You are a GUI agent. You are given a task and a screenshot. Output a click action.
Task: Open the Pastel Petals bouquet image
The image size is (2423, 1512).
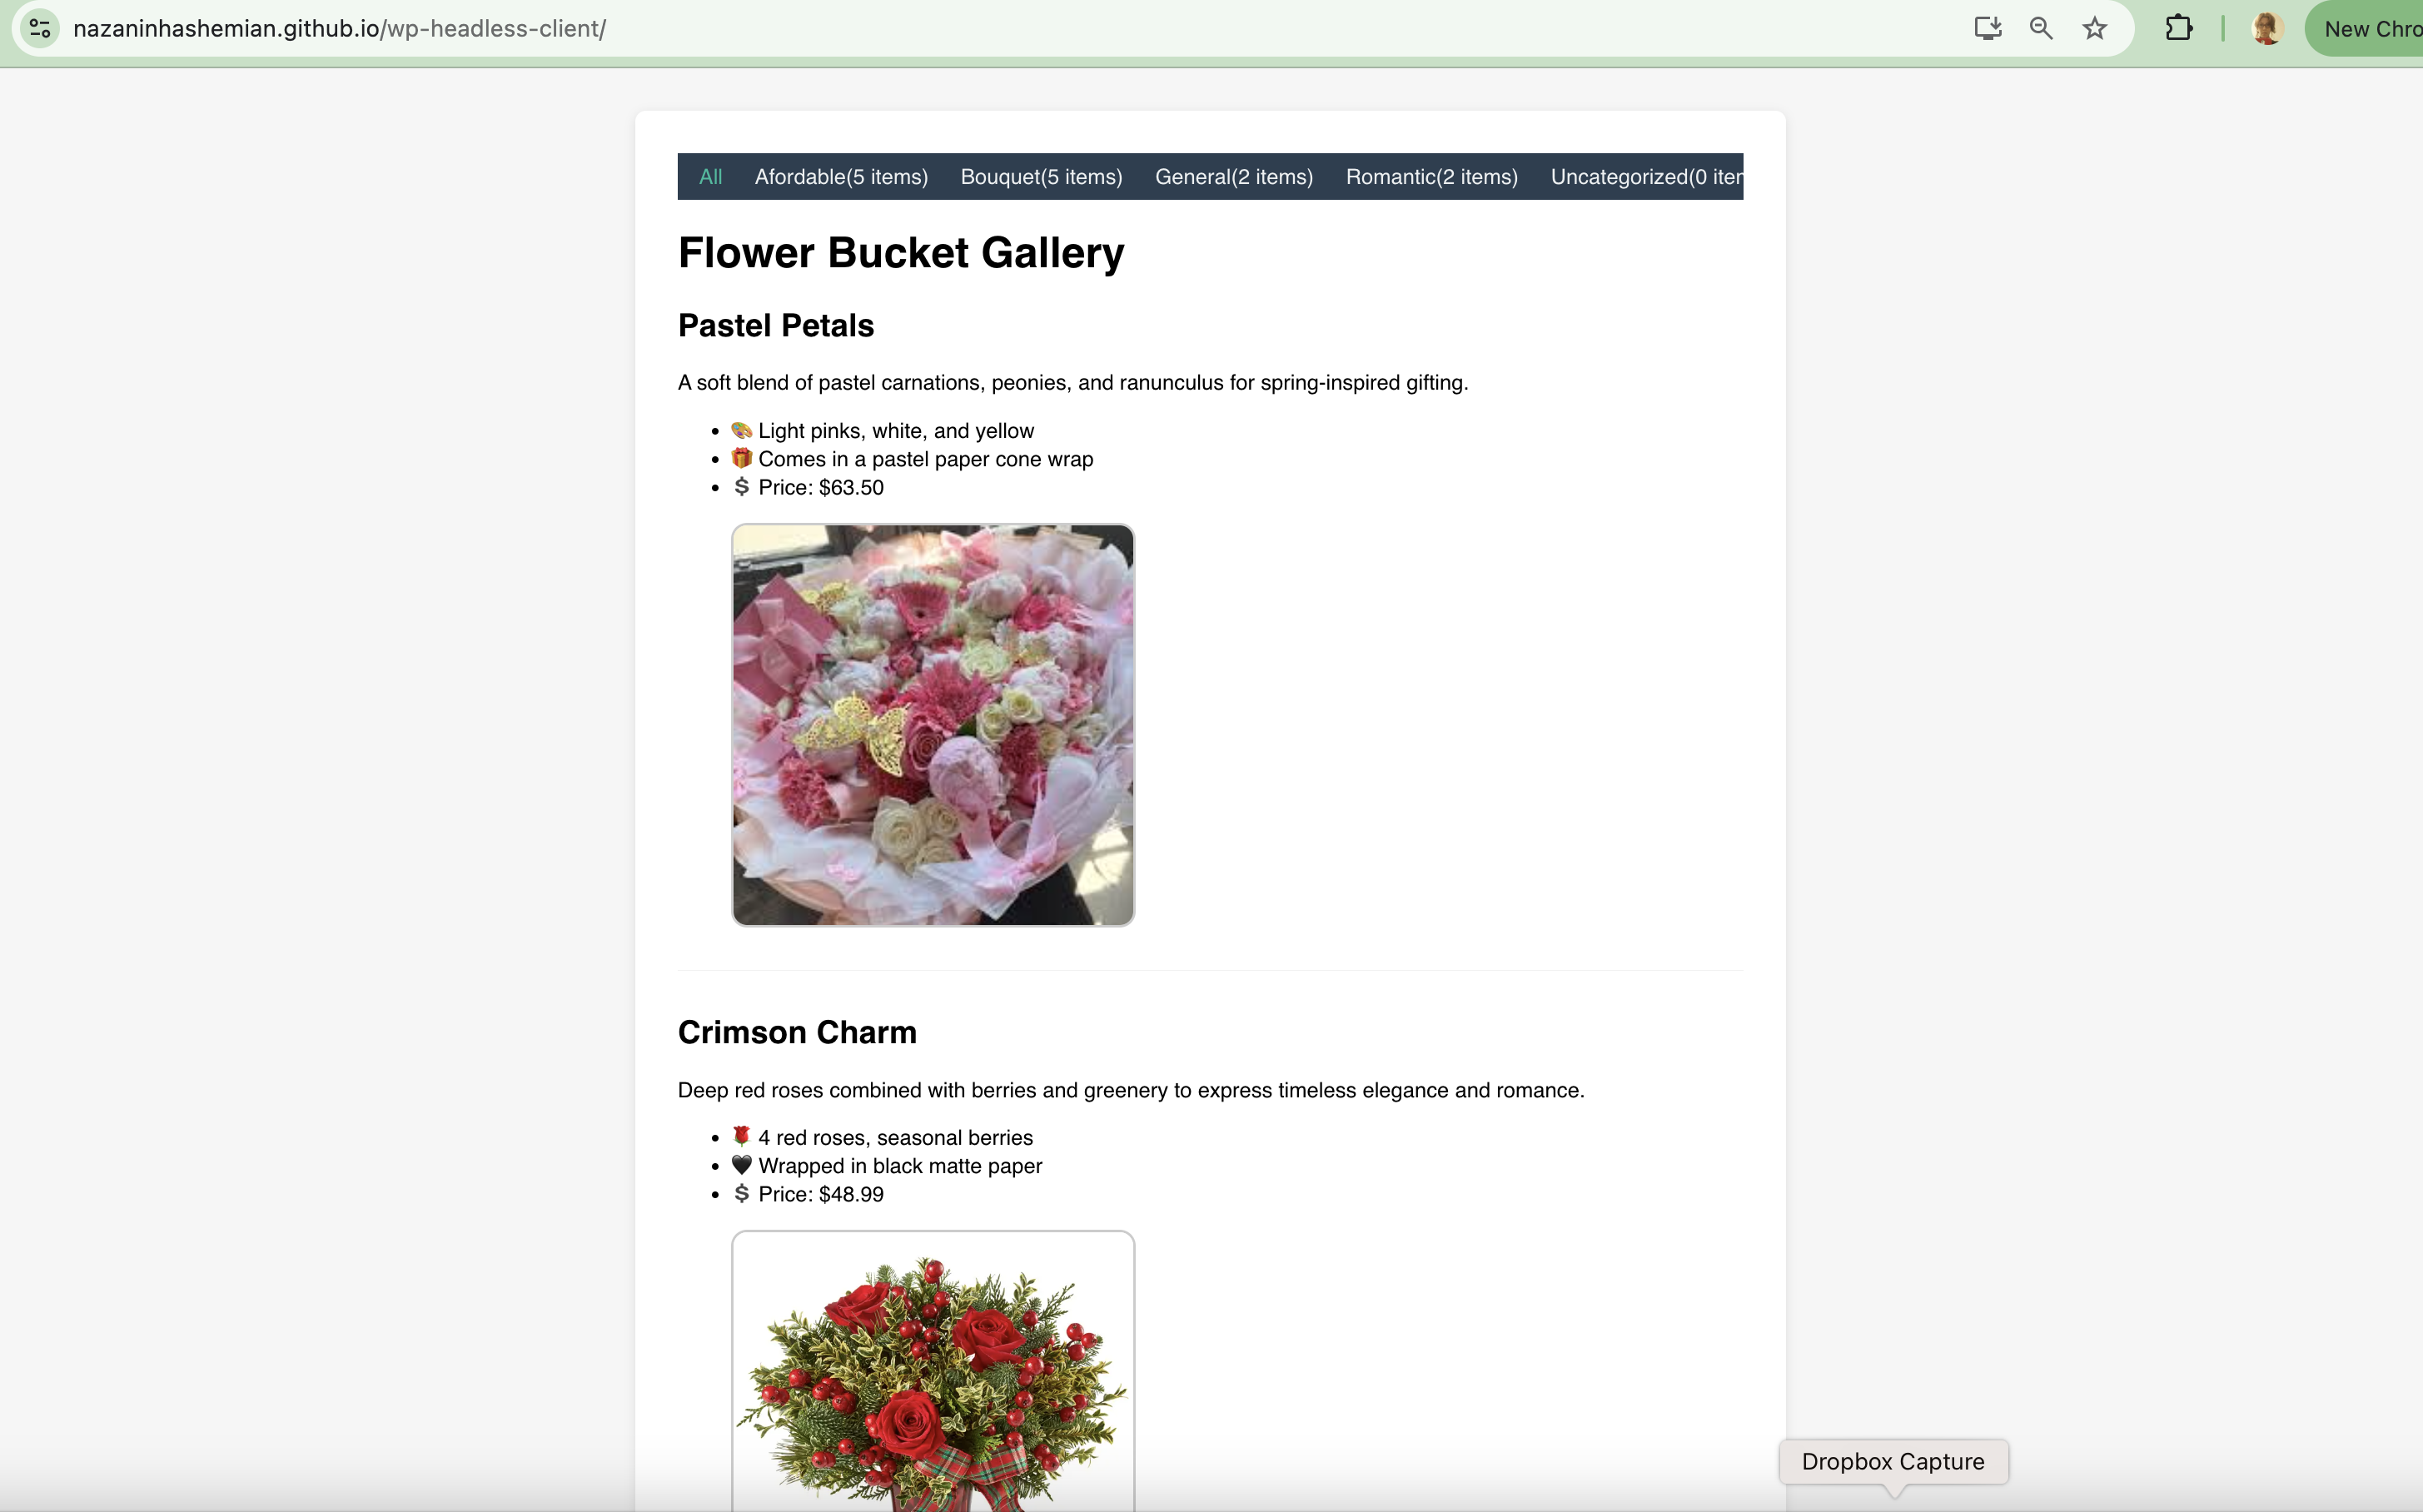(933, 725)
